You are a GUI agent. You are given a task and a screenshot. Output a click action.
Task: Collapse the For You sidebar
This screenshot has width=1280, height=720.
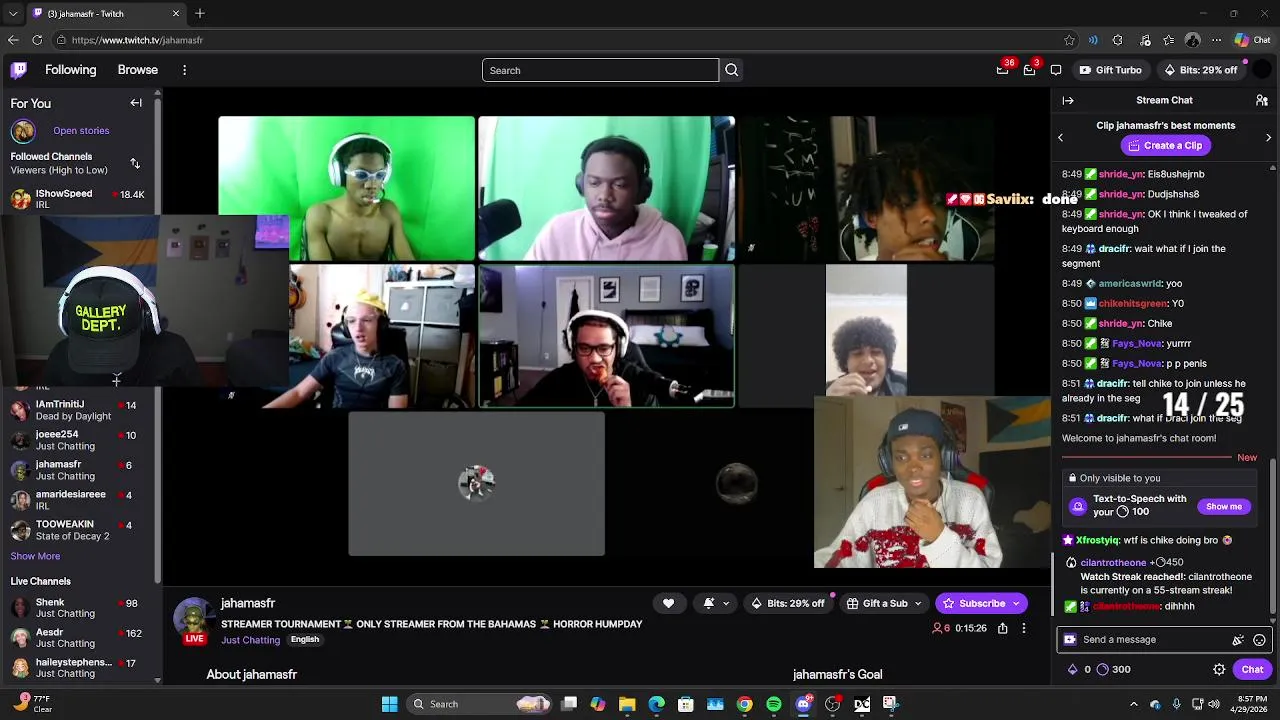tap(136, 103)
